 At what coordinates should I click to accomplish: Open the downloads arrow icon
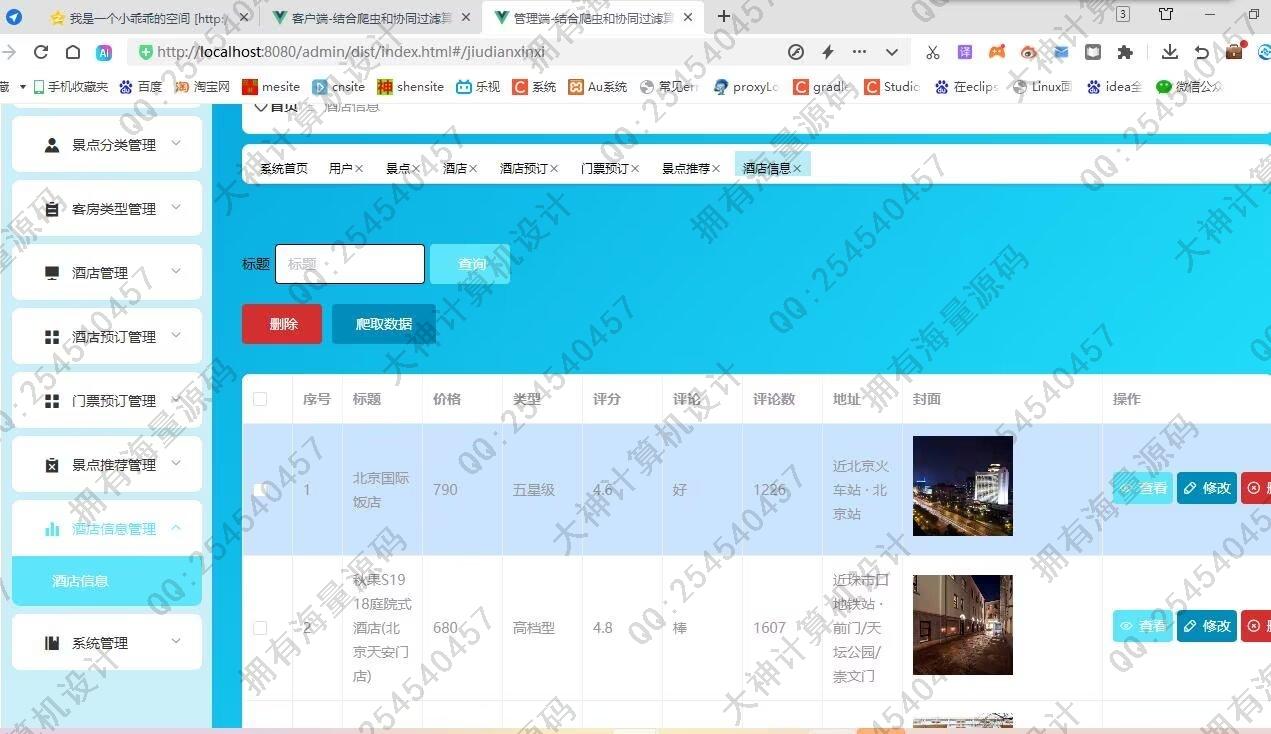pyautogui.click(x=1169, y=52)
